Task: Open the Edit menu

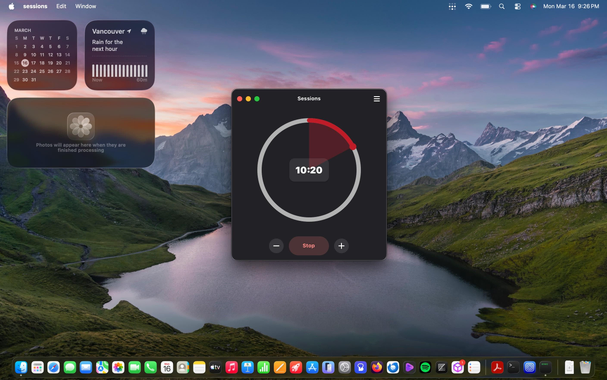Action: (61, 6)
